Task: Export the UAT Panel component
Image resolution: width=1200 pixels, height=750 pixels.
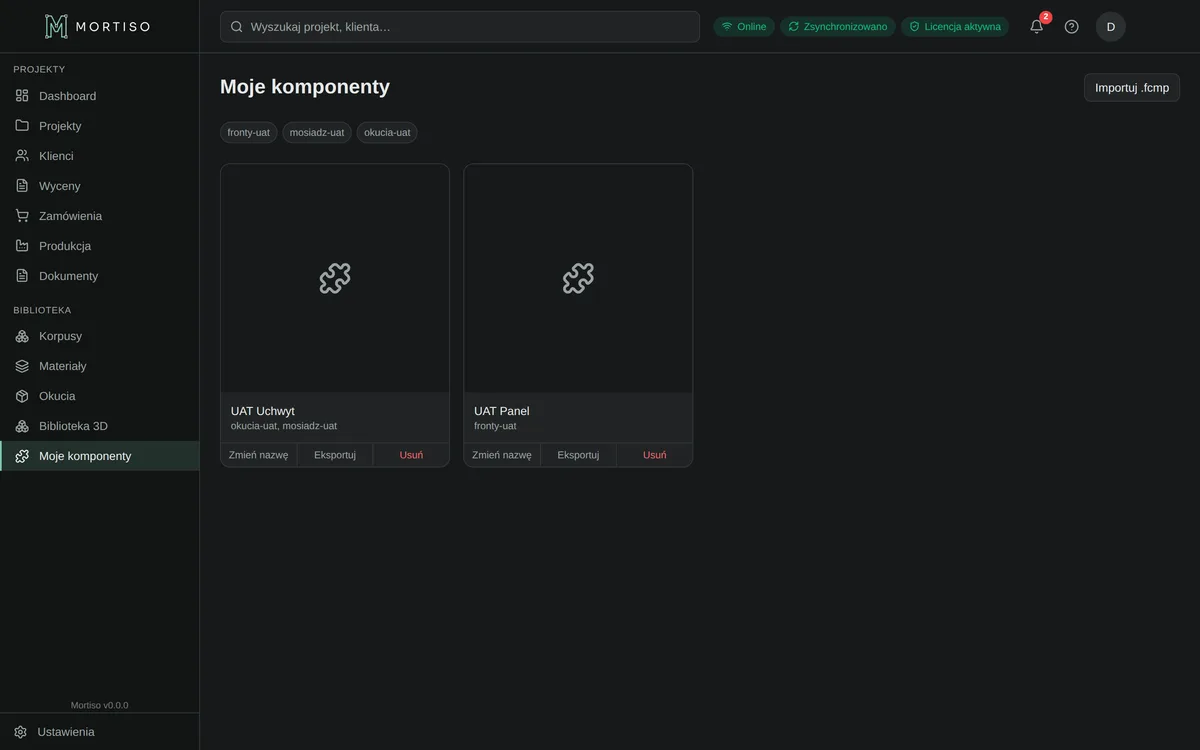Action: [578, 455]
